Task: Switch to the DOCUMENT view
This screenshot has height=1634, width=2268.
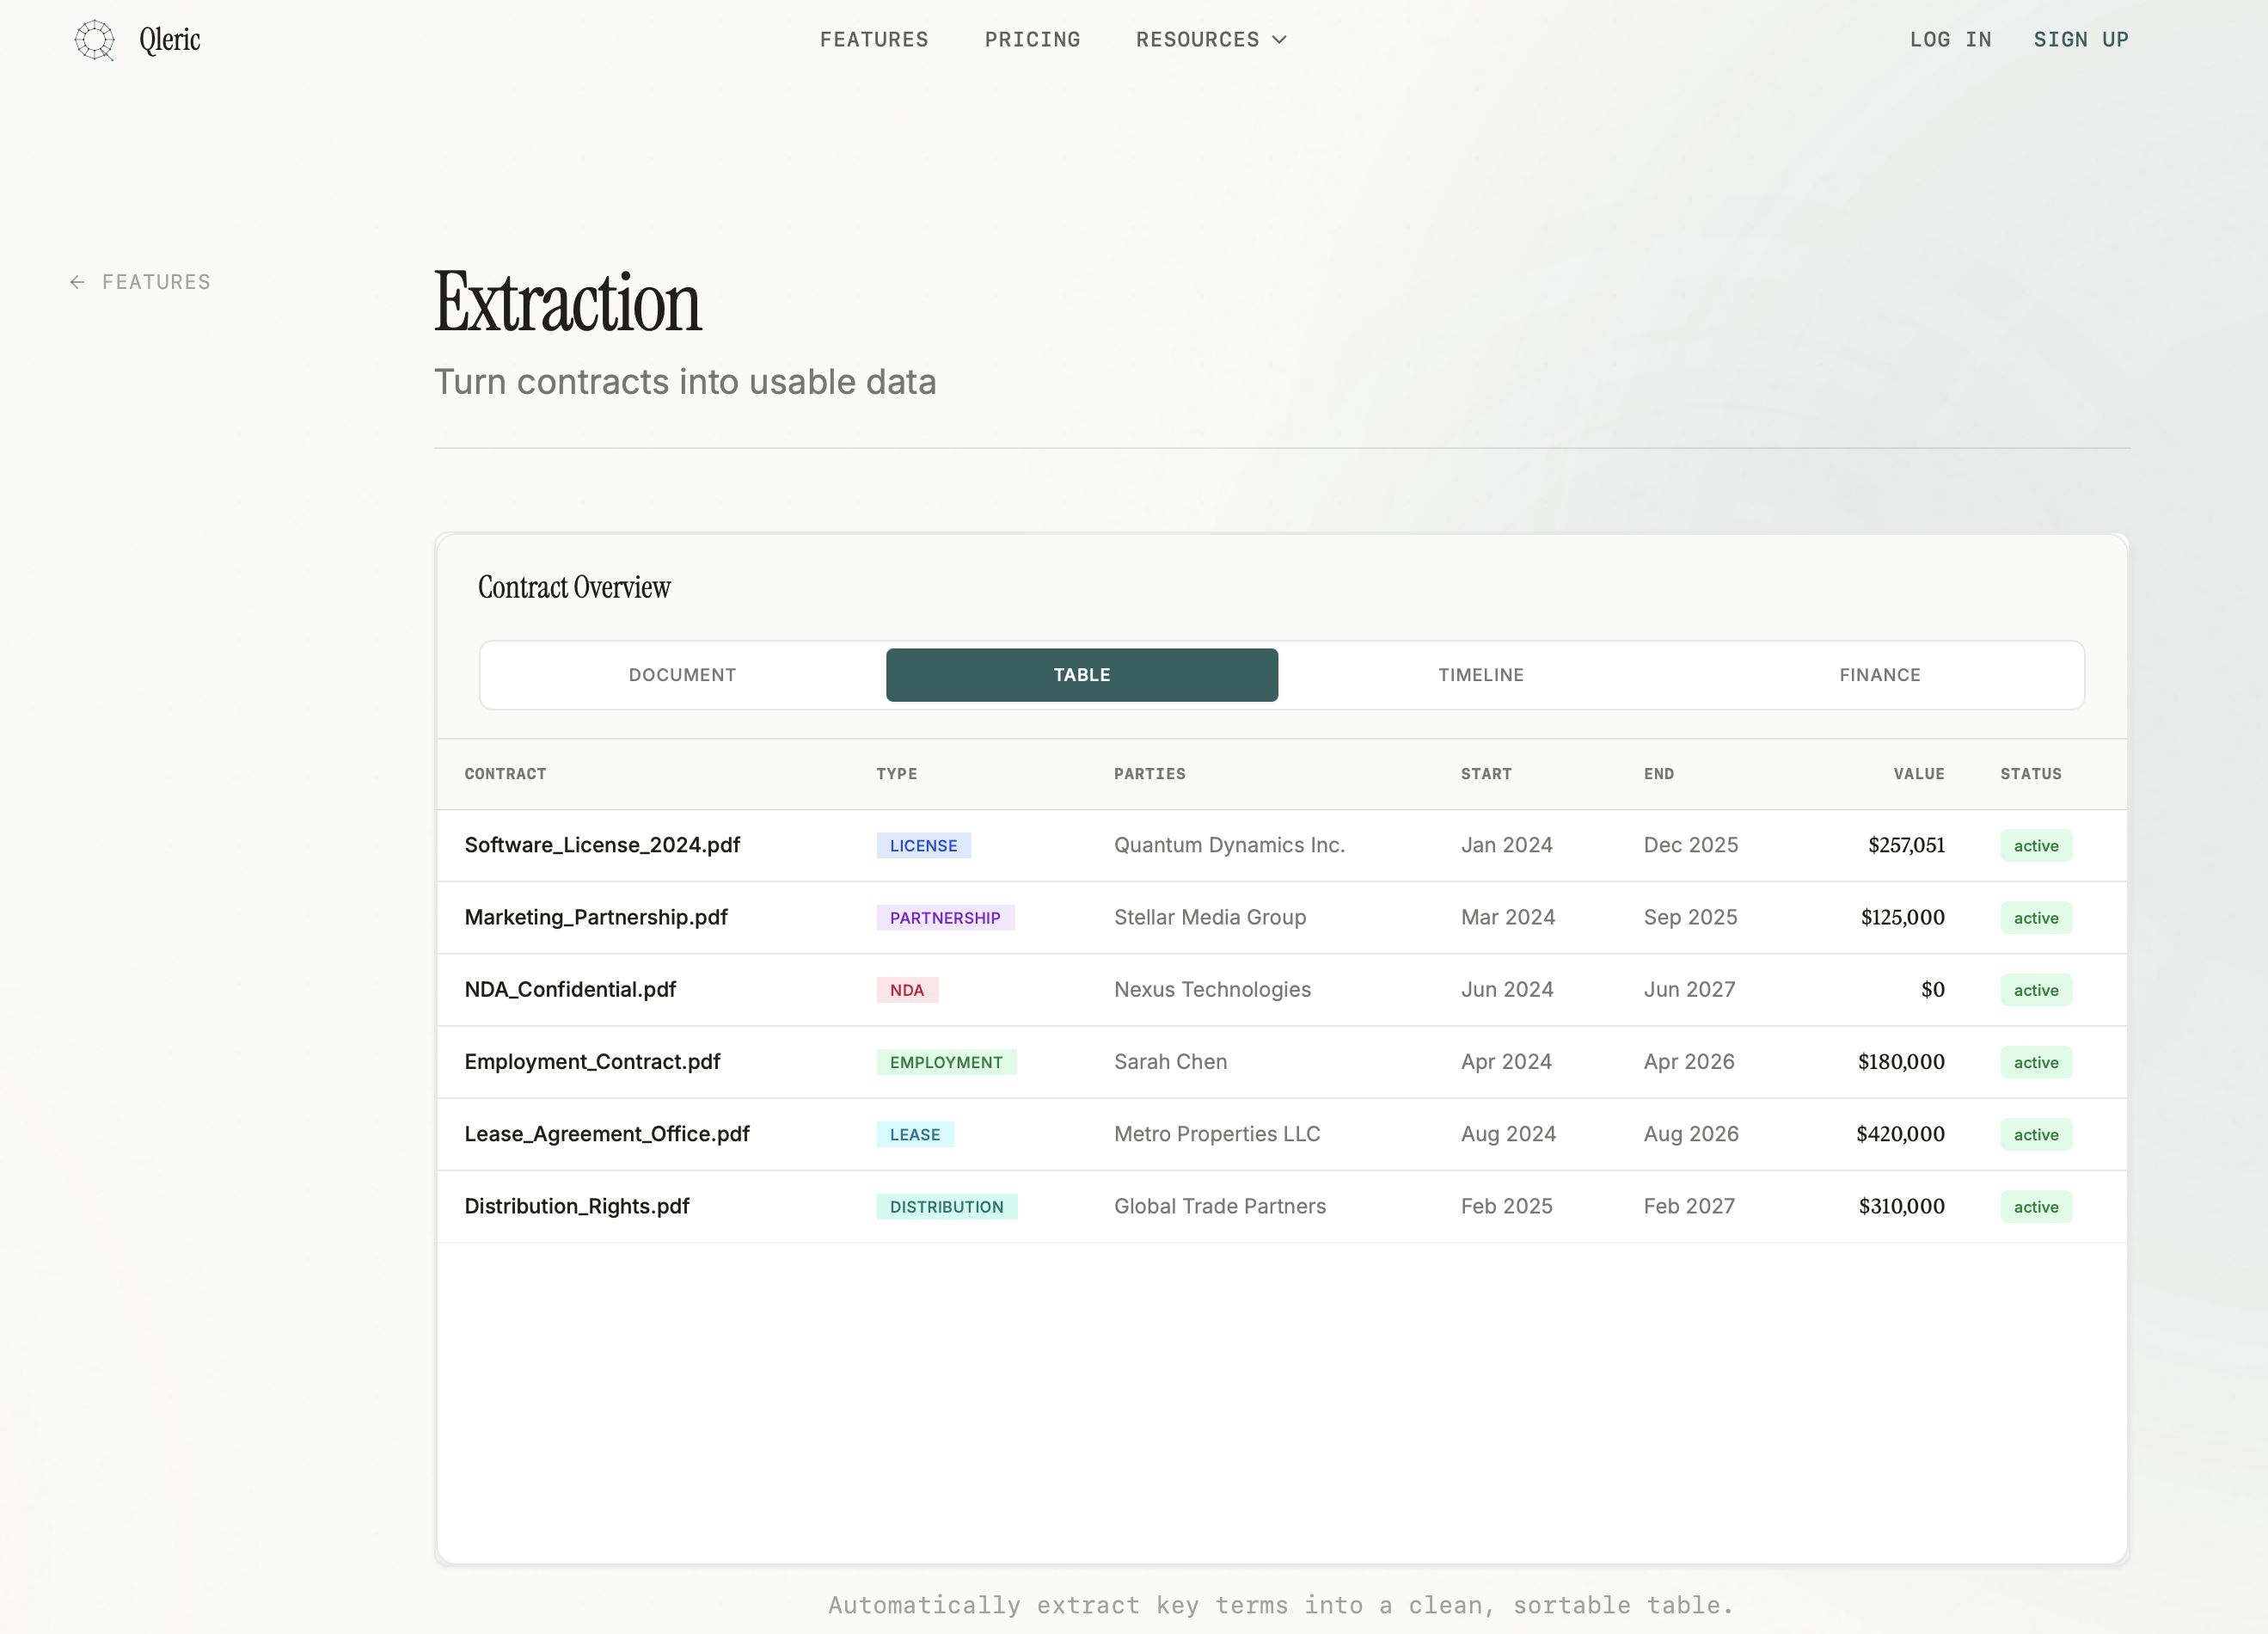Action: [x=682, y=675]
